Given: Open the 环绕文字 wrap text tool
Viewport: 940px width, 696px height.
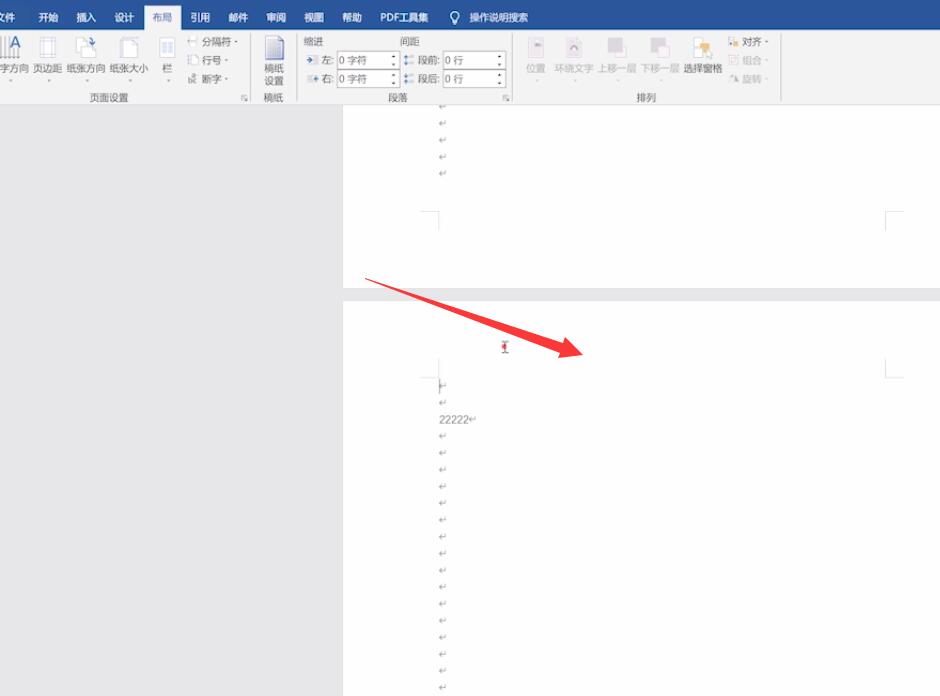Looking at the screenshot, I should point(574,57).
